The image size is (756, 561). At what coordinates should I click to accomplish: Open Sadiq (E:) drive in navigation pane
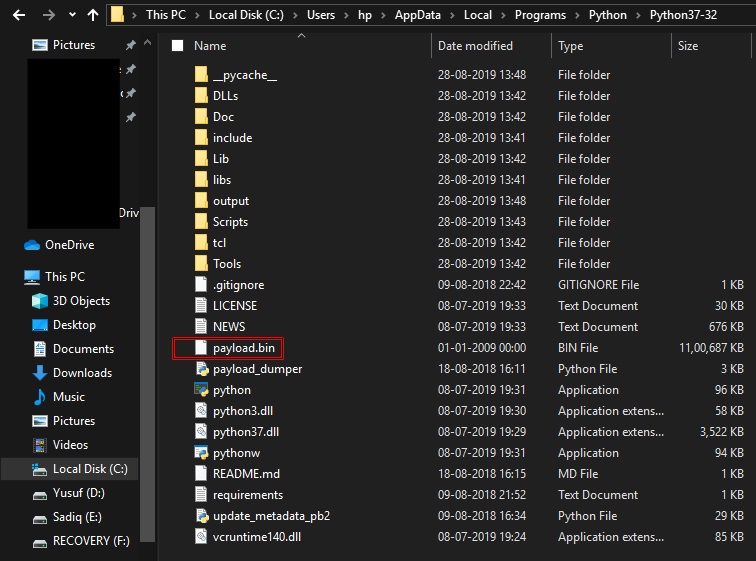click(67, 517)
